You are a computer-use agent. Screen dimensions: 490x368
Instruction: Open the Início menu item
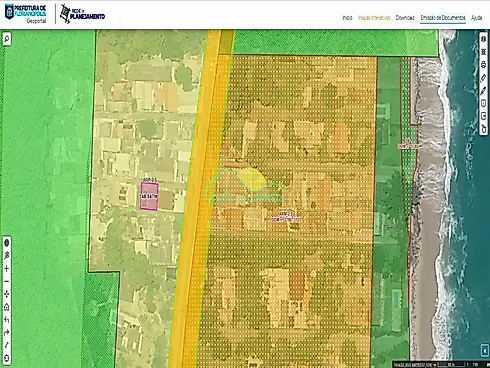347,18
